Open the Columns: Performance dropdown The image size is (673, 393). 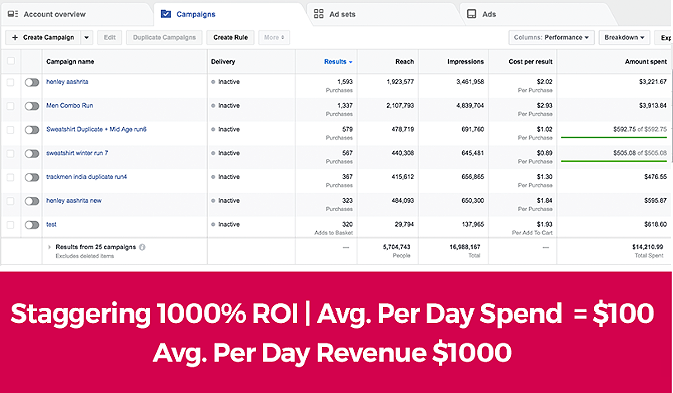(x=552, y=38)
